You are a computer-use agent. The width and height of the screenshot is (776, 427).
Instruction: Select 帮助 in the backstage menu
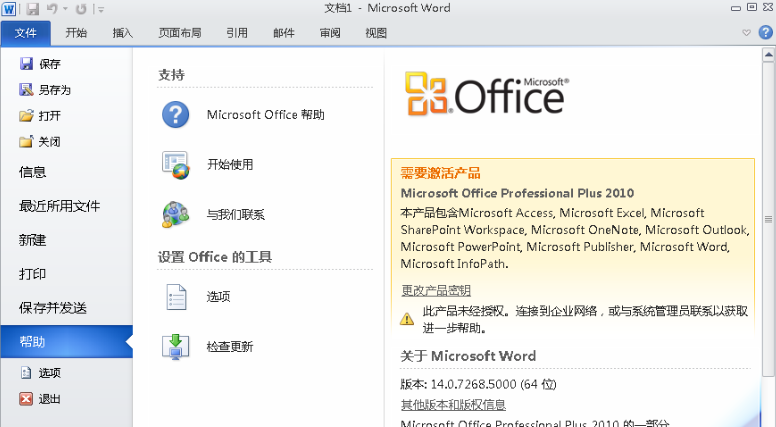coord(67,341)
